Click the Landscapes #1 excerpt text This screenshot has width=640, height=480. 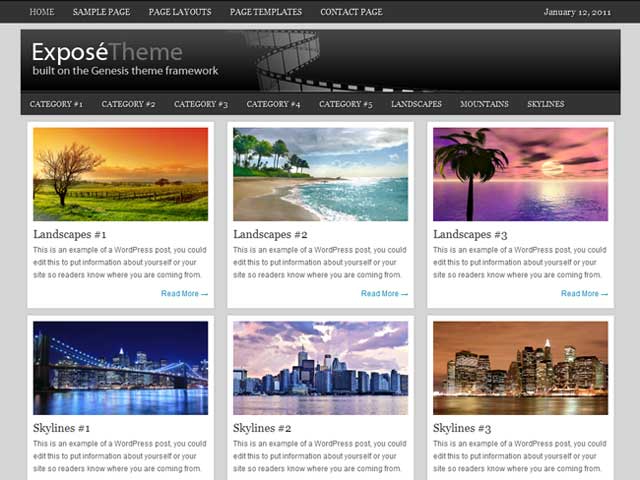[120, 262]
